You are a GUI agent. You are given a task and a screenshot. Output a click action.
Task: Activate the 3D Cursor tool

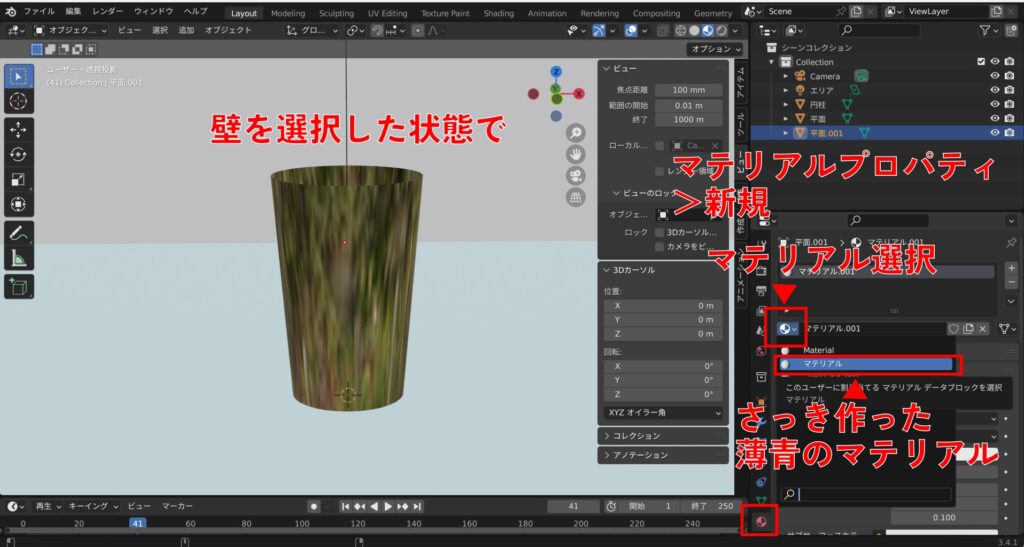coord(19,101)
